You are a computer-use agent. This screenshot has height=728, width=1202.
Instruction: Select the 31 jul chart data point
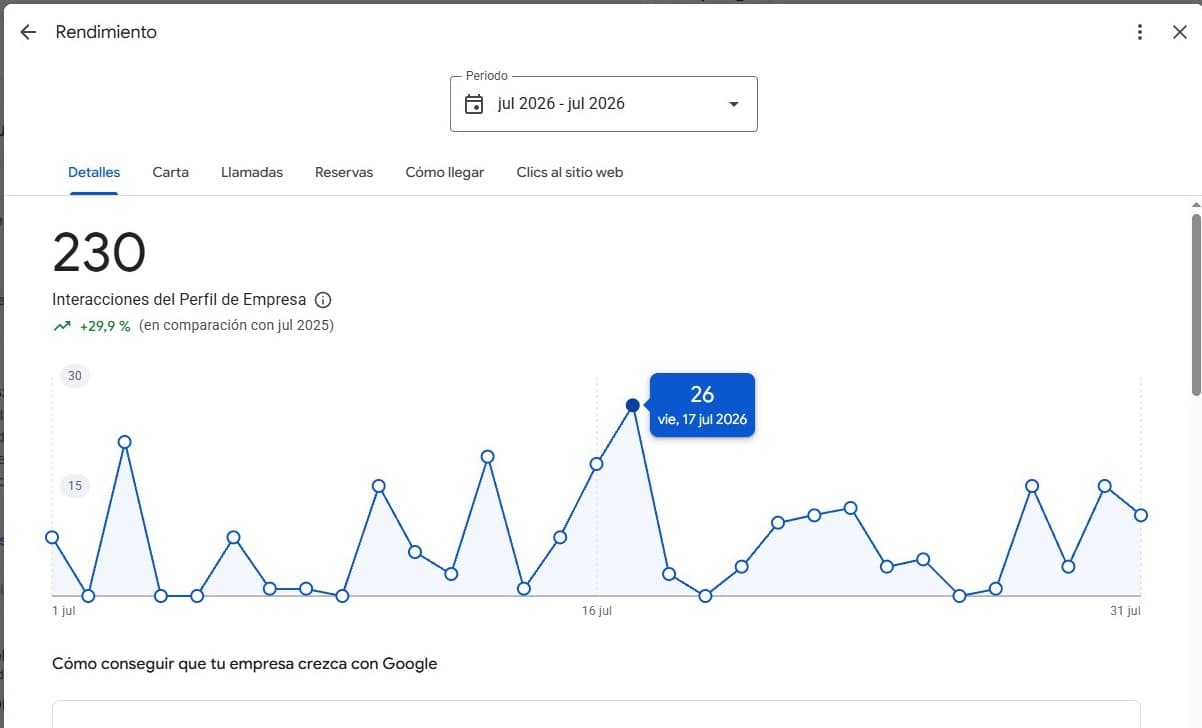tap(1140, 515)
